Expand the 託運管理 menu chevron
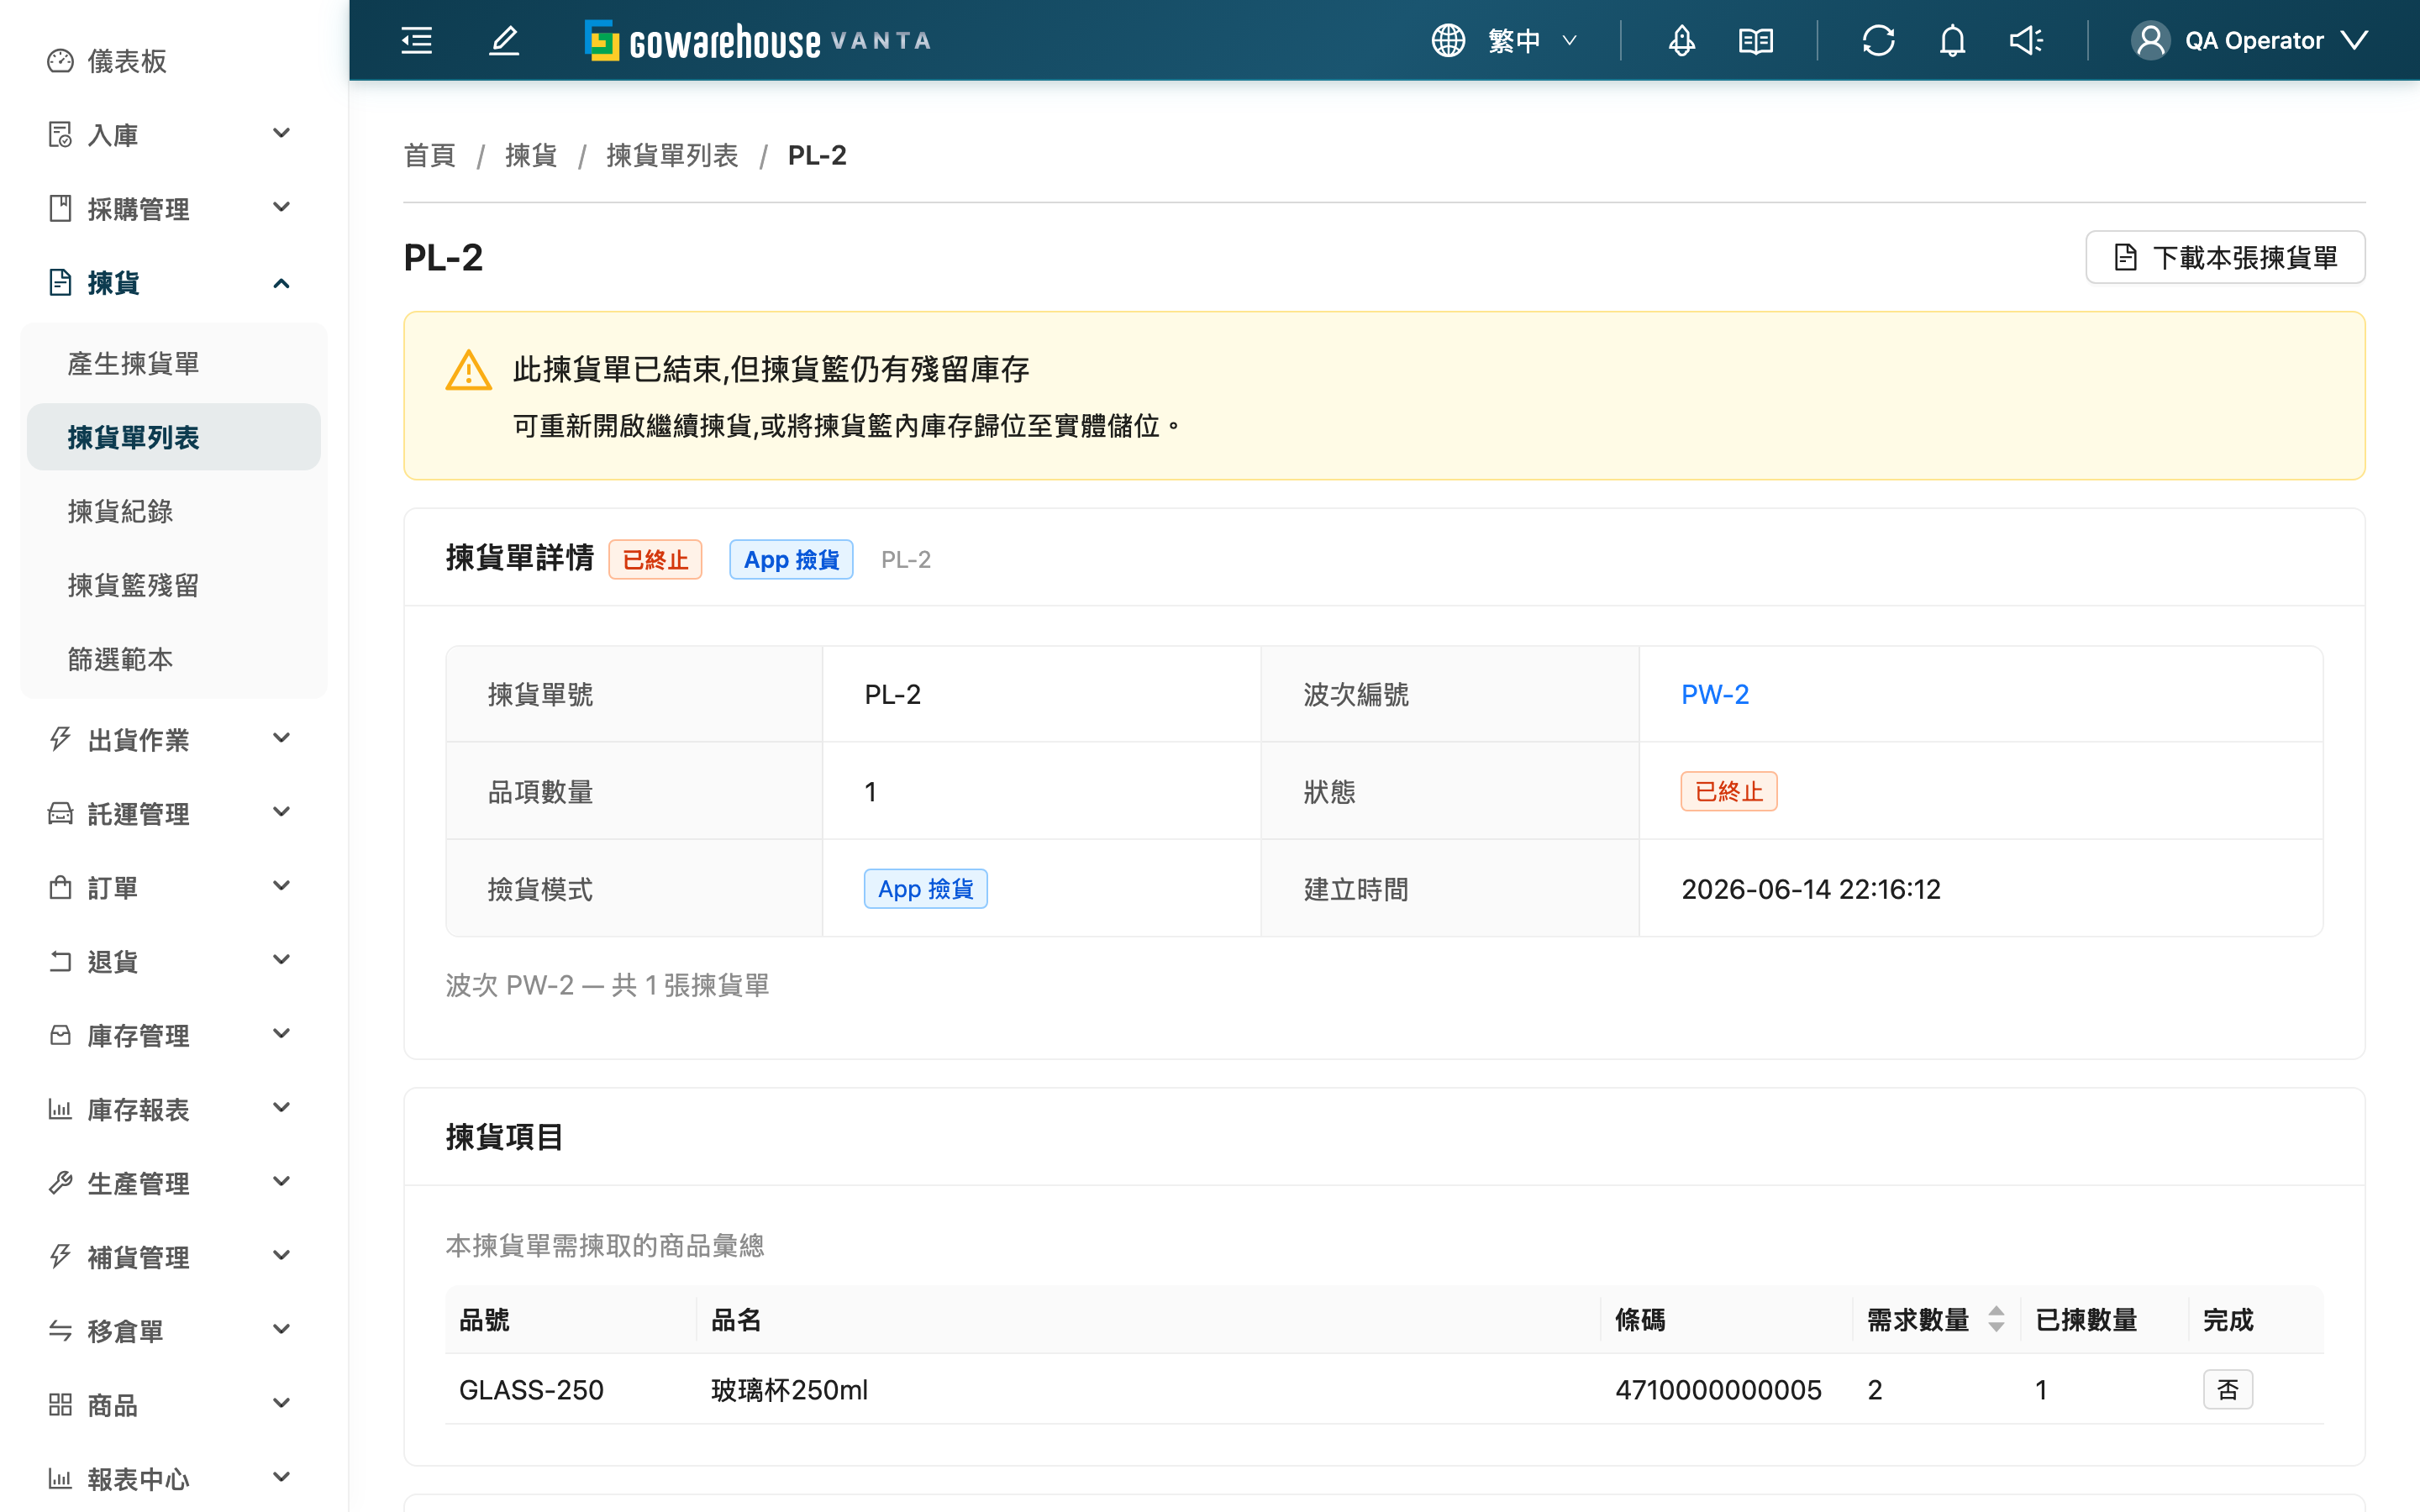 tap(282, 812)
